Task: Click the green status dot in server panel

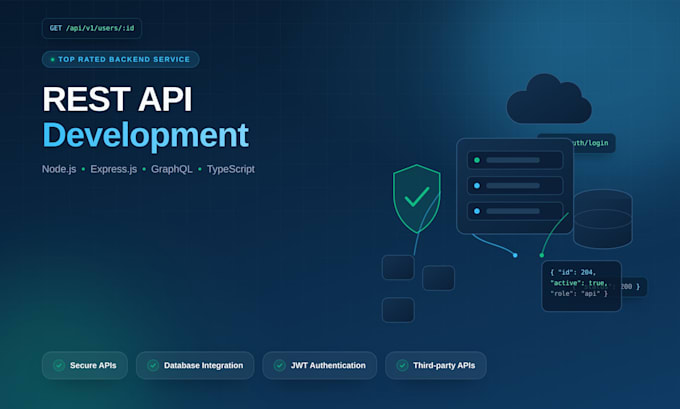Action: coord(477,160)
